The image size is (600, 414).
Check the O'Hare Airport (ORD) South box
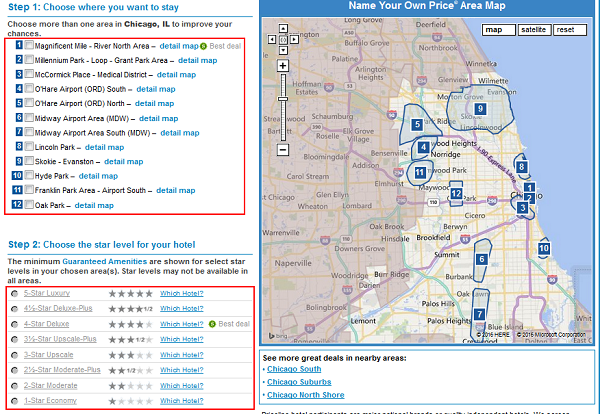[x=29, y=88]
